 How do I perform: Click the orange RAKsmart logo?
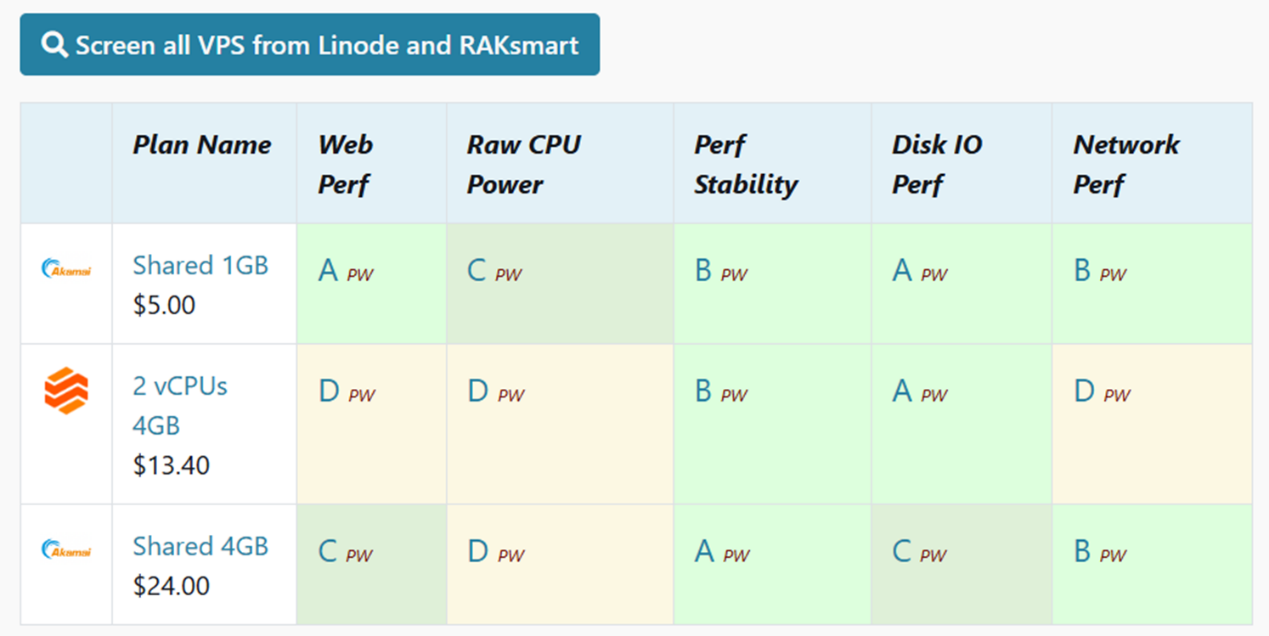[66, 390]
